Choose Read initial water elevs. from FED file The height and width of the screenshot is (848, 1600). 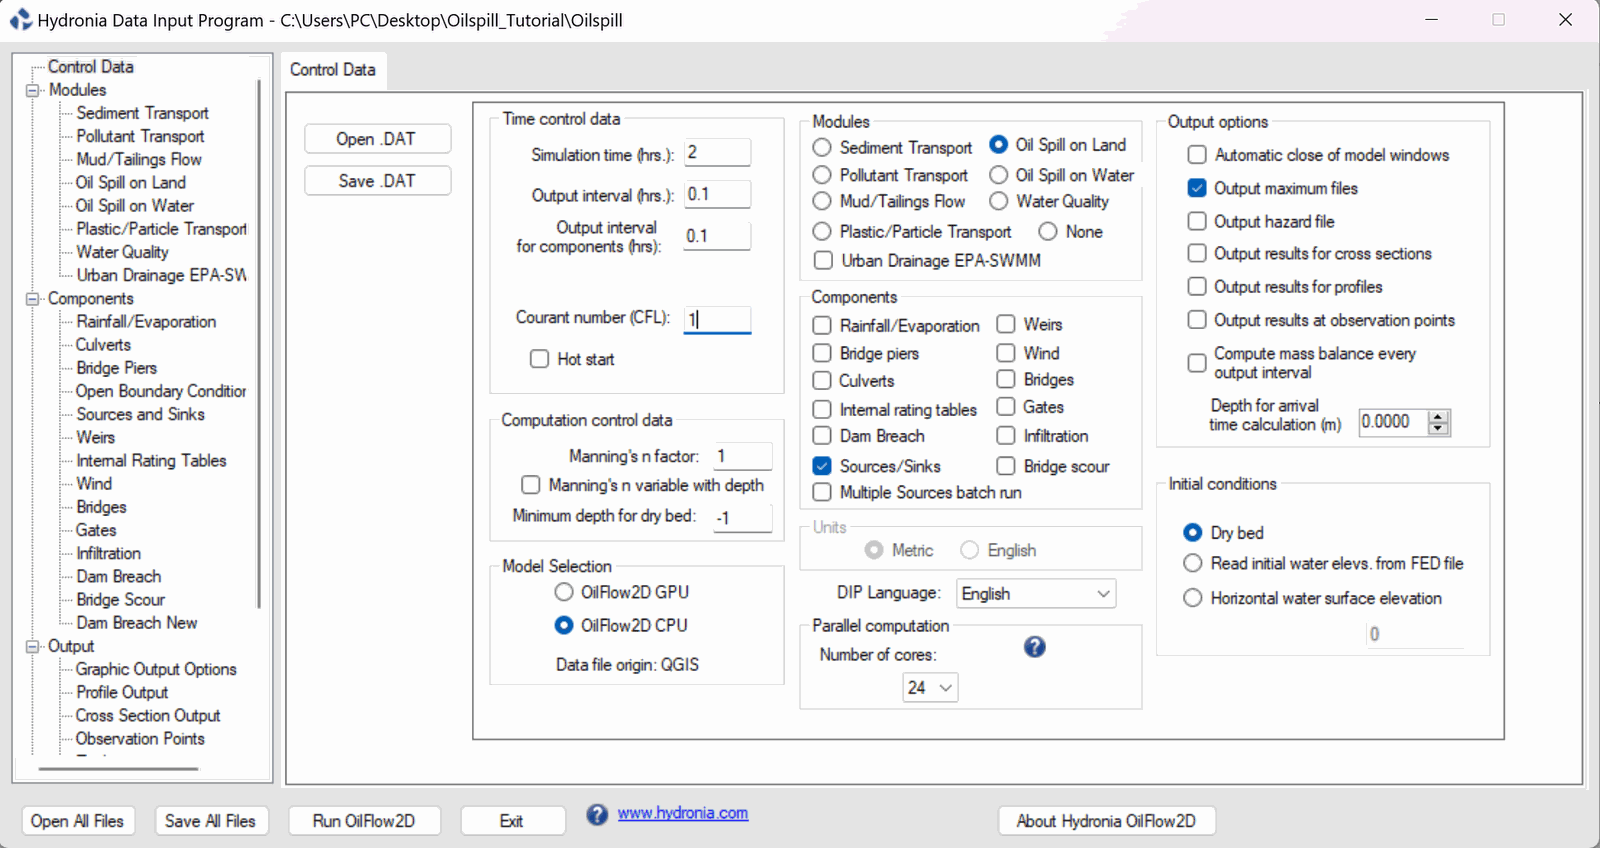[1192, 564]
